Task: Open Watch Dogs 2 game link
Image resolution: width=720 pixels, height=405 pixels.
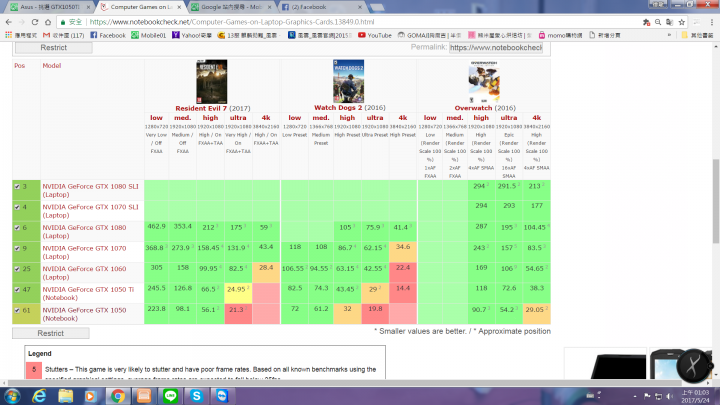Action: [338, 107]
